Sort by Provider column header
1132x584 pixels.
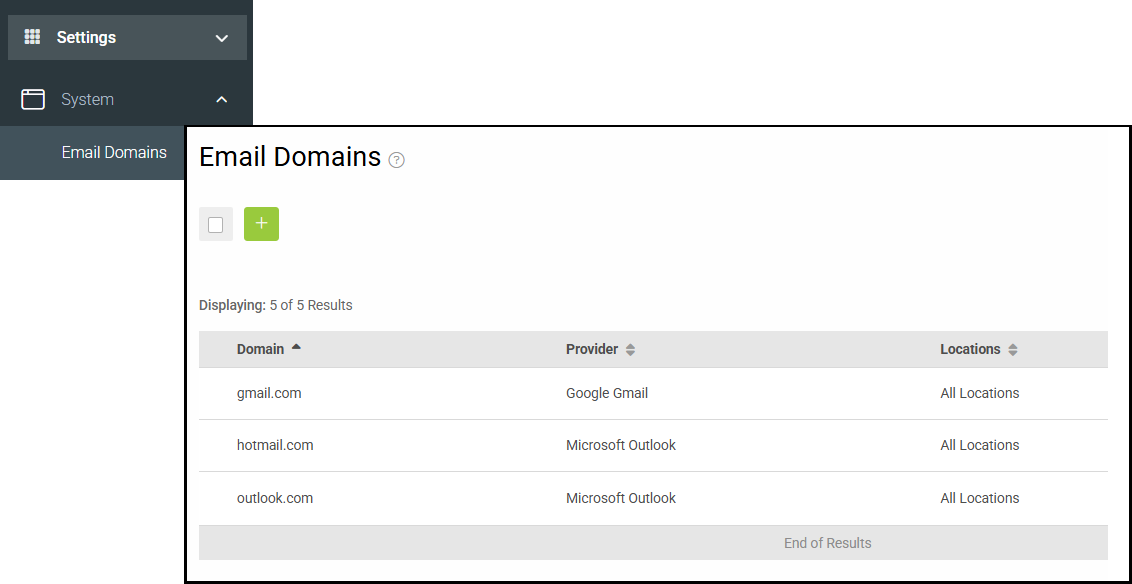tap(592, 349)
